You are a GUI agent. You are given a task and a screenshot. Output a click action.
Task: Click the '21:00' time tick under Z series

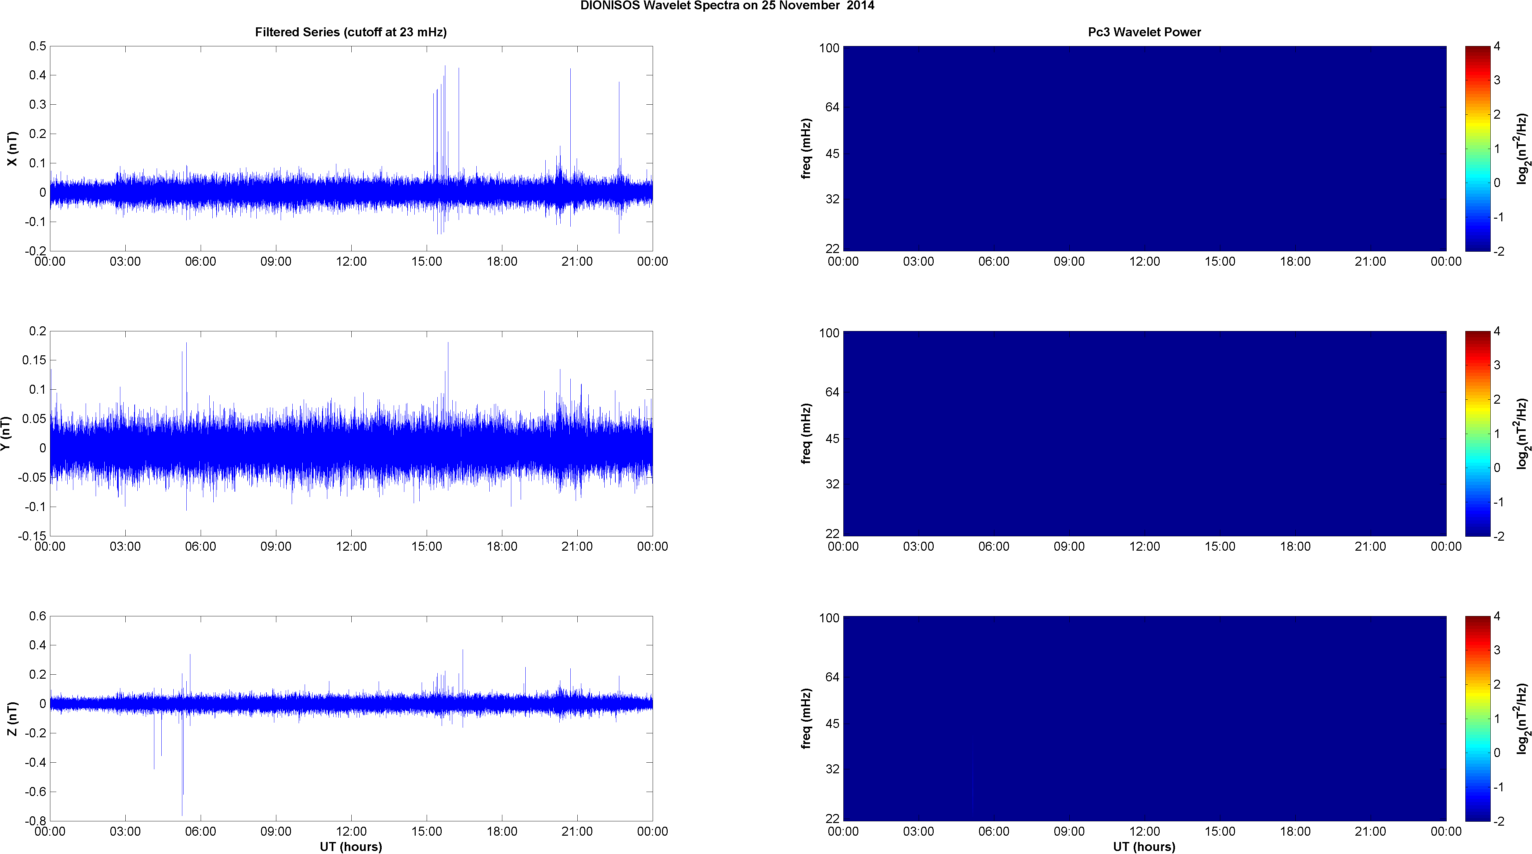pyautogui.click(x=577, y=832)
